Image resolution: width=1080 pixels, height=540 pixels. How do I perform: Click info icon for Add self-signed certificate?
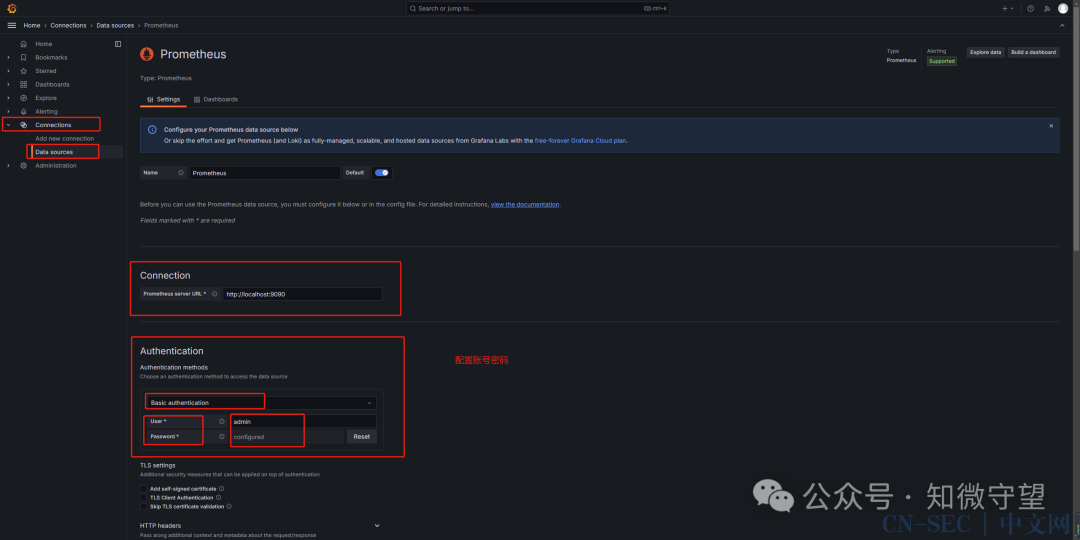[221, 488]
